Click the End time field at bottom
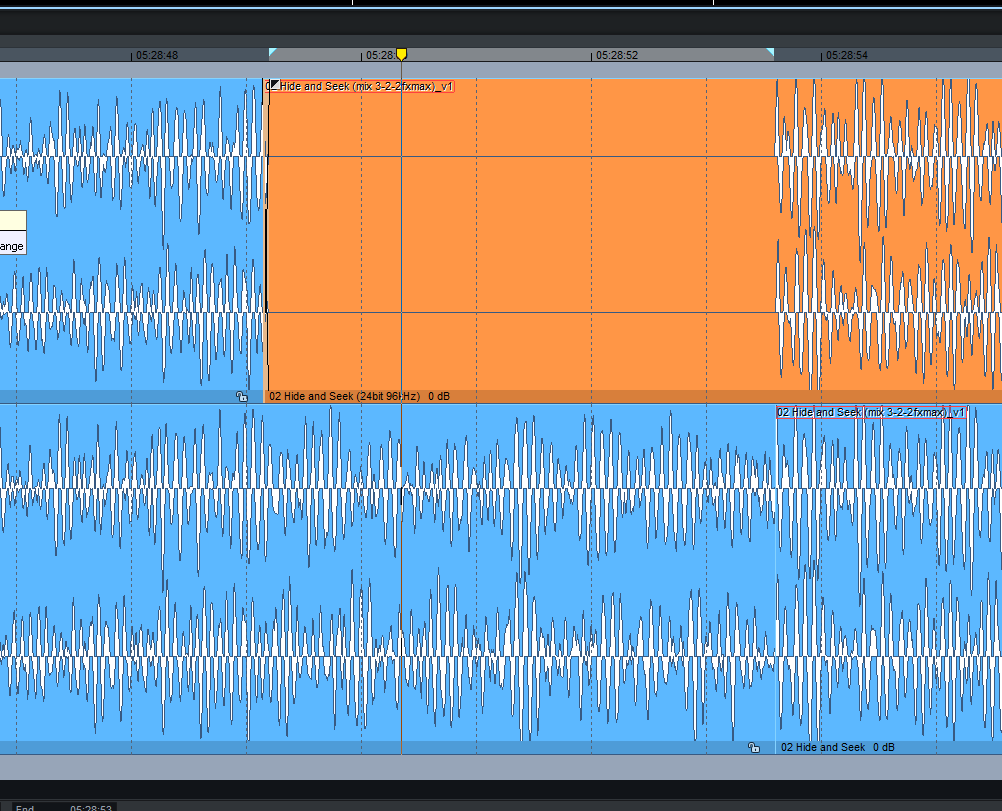1002x811 pixels. click(91, 807)
